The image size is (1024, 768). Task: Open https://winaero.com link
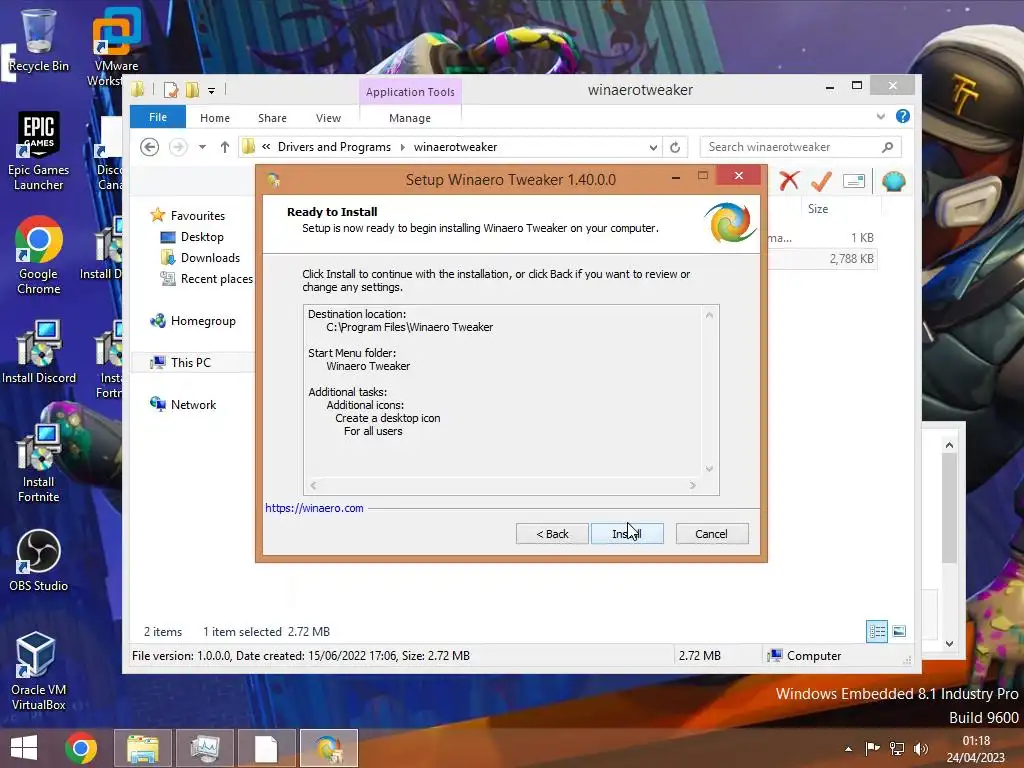pyautogui.click(x=314, y=508)
